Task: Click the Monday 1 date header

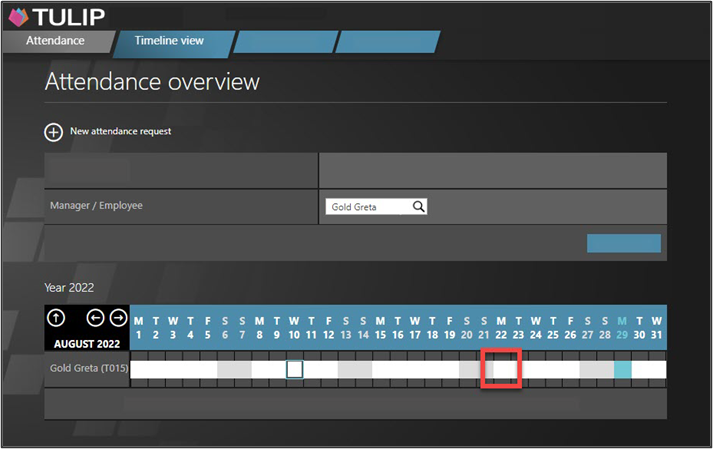Action: [x=139, y=327]
